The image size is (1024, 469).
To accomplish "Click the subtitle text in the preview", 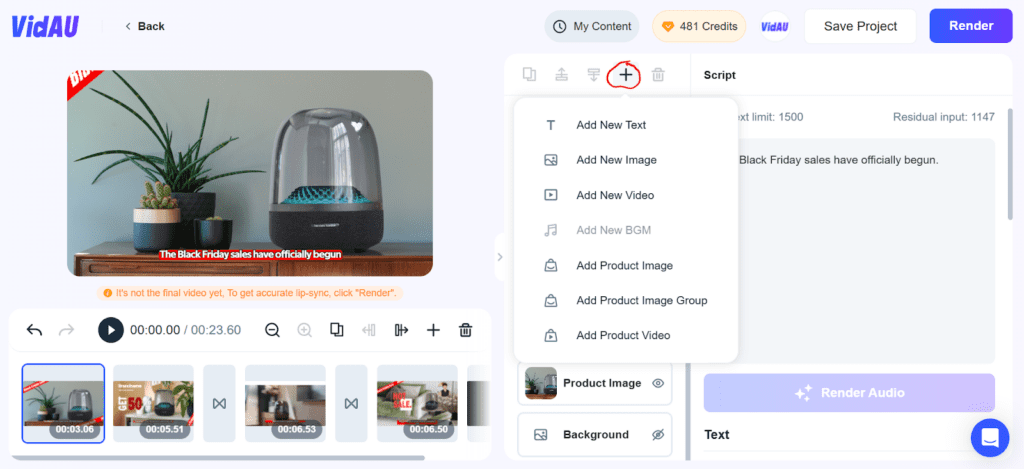I will tap(251, 255).
